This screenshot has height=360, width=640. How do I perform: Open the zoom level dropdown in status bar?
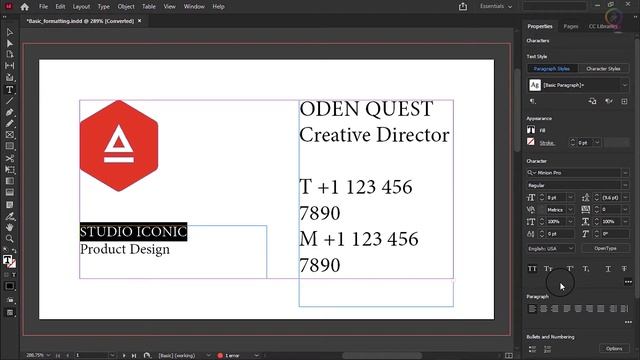(49, 356)
